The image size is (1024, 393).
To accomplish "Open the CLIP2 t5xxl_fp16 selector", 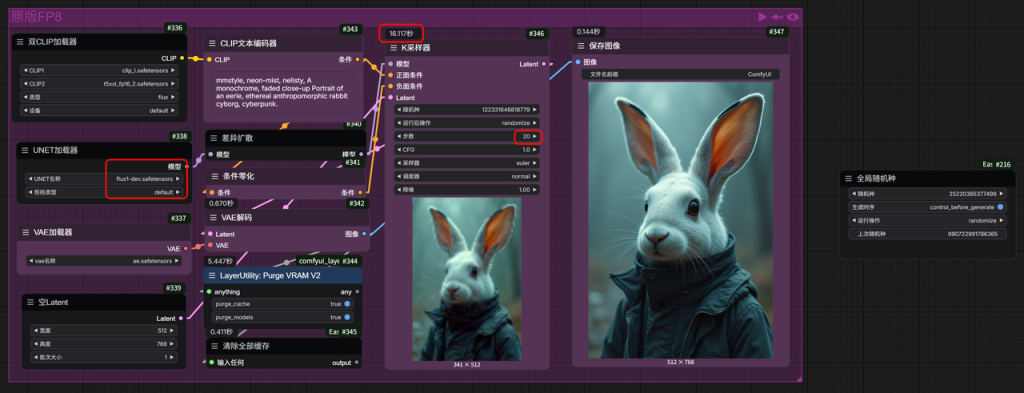I will (x=99, y=84).
